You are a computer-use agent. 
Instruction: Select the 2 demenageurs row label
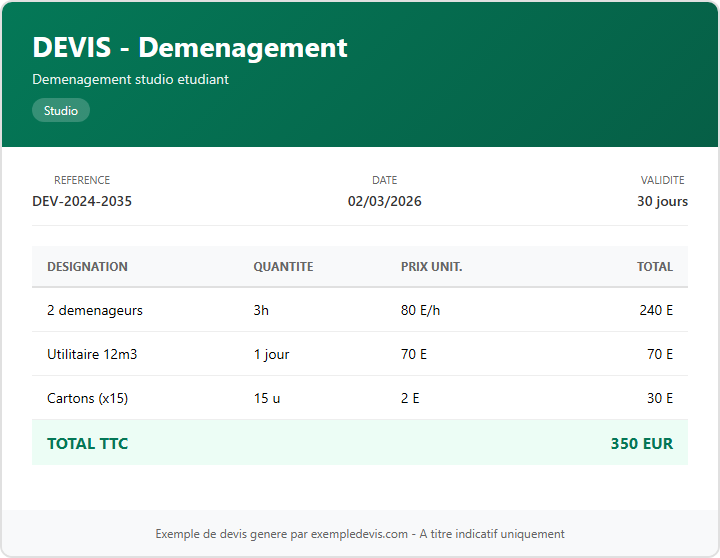tap(95, 310)
